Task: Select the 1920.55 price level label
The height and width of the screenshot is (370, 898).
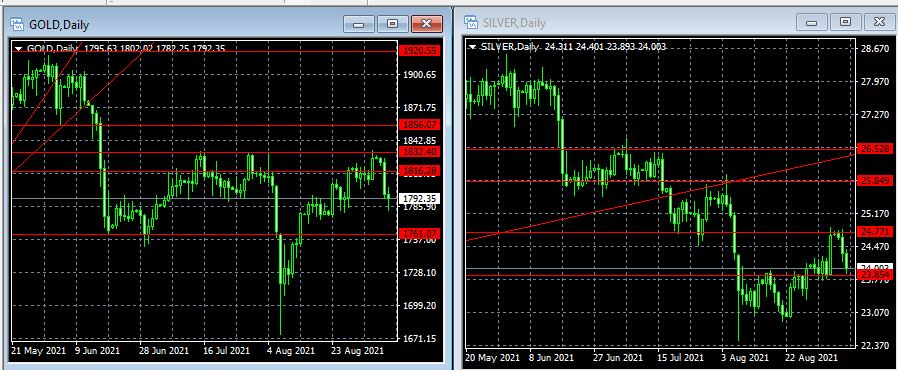Action: pos(420,51)
